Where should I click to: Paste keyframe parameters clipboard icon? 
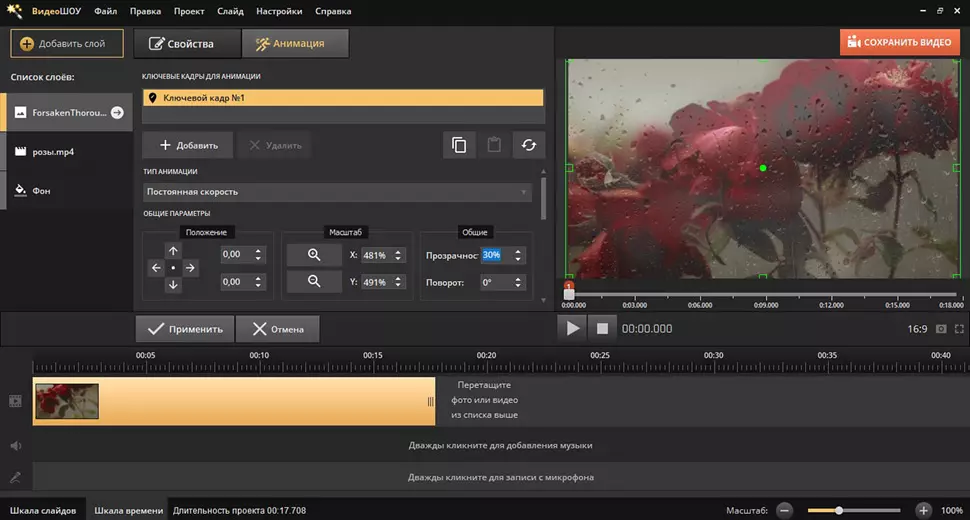point(494,145)
